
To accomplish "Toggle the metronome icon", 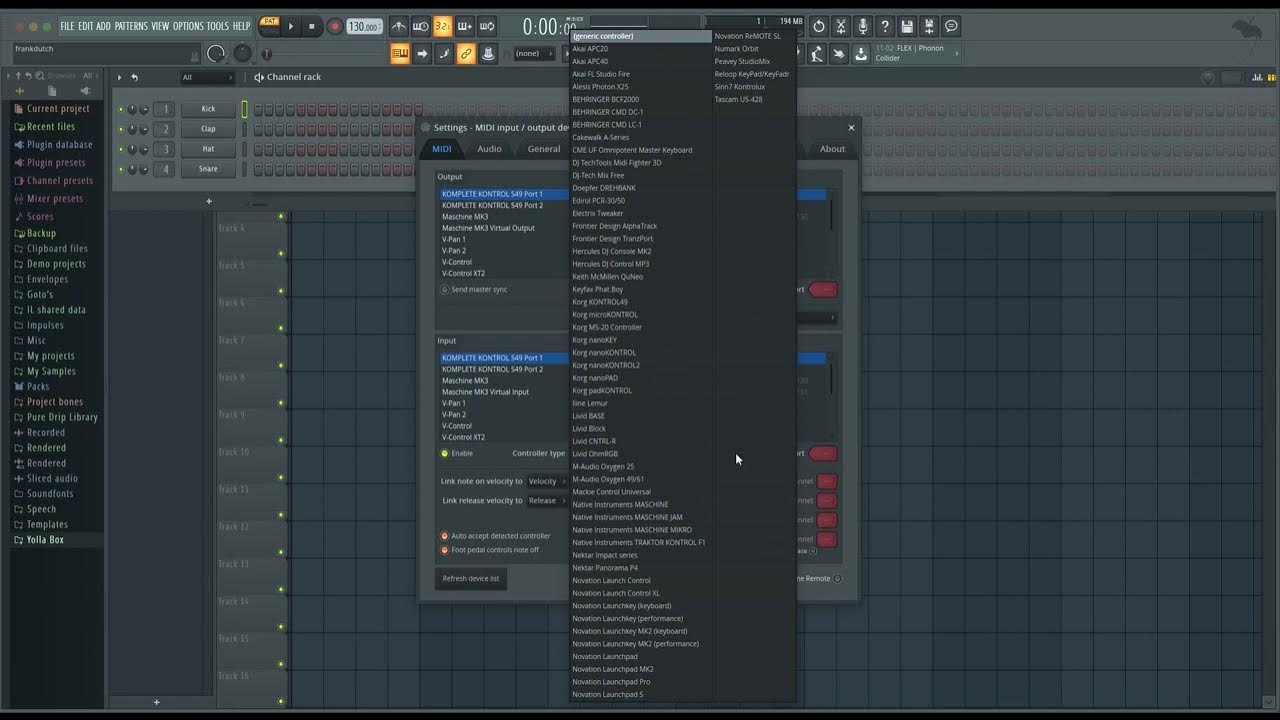I will click(x=399, y=26).
